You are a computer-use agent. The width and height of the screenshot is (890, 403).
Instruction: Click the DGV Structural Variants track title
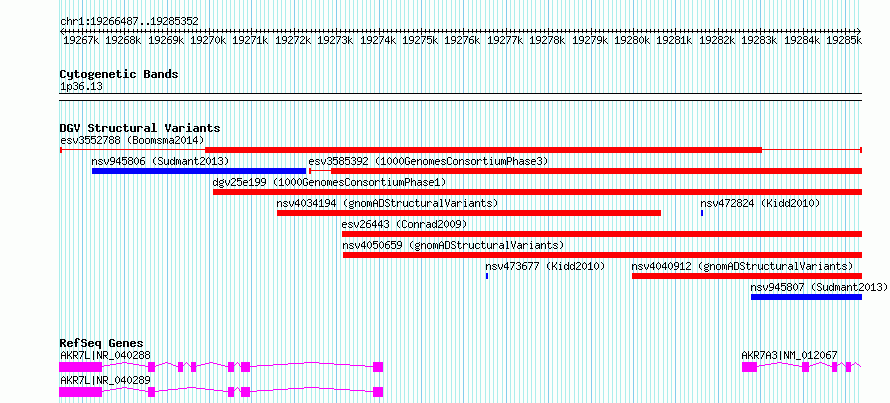click(x=140, y=128)
